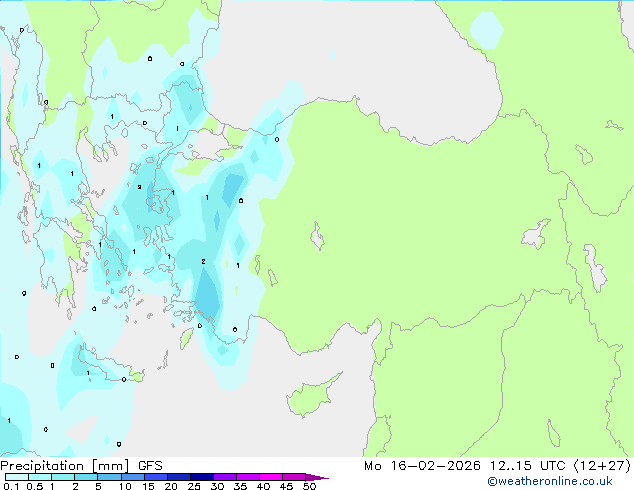Click the 'Precipitation [mm]' legend title
This screenshot has width=634, height=490.
tap(65, 466)
